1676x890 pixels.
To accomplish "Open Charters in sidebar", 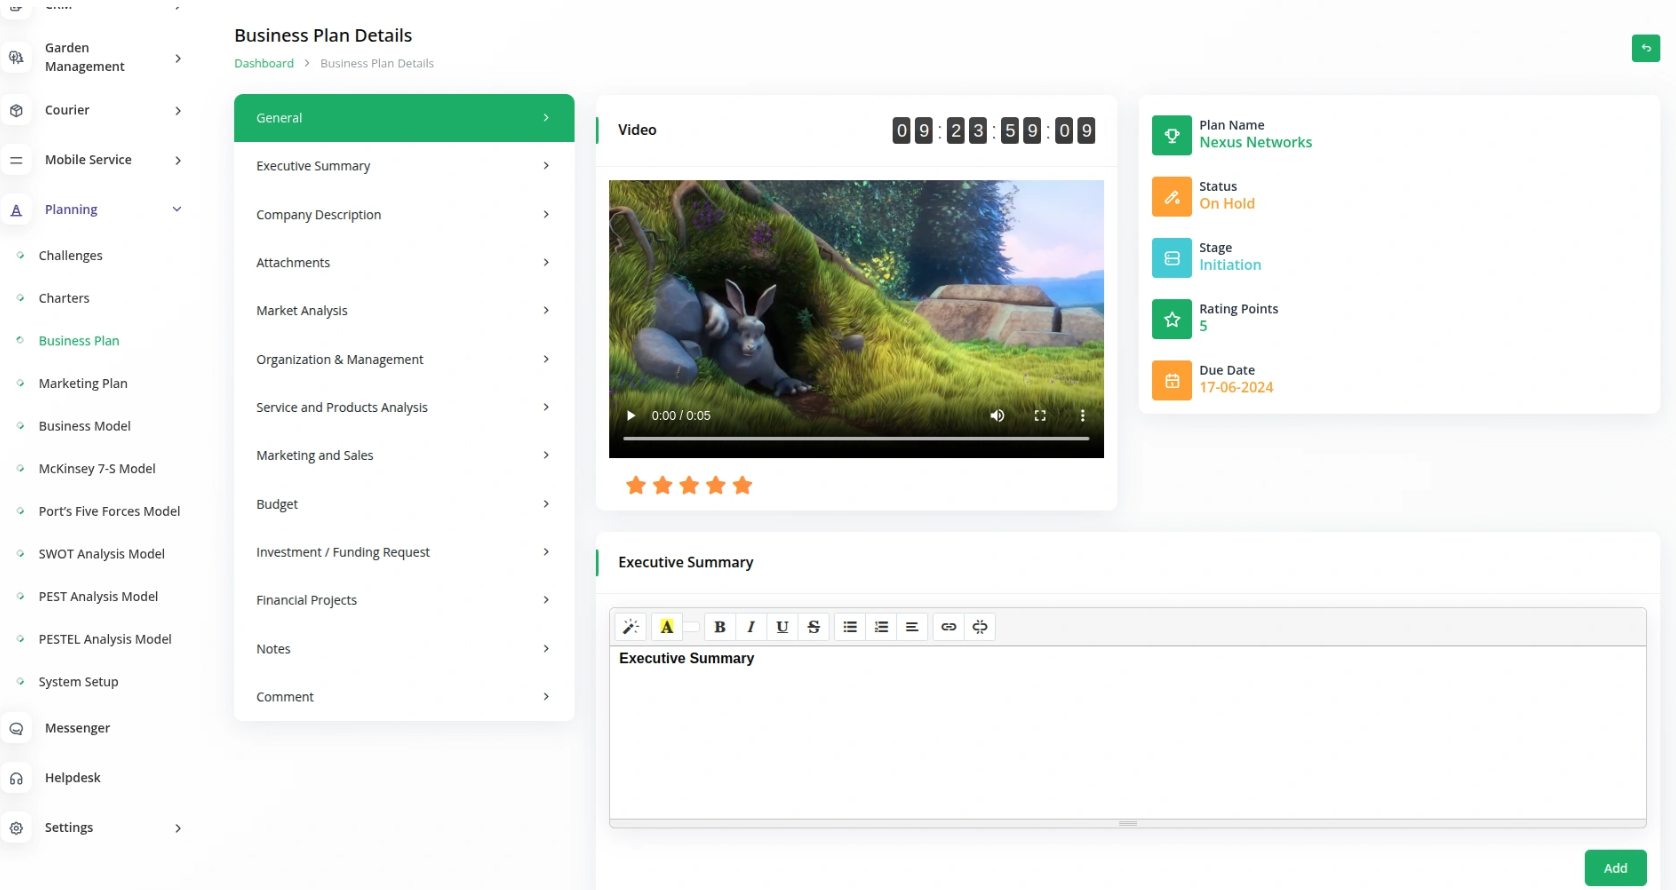I will click(x=64, y=298).
